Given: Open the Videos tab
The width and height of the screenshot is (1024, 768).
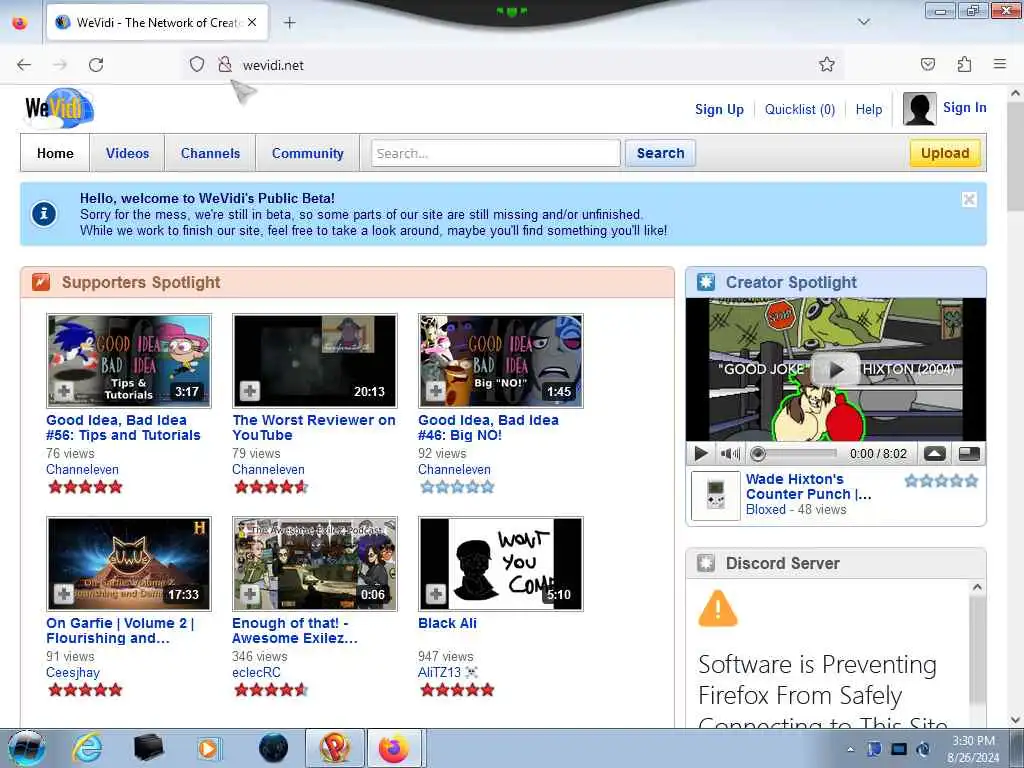Looking at the screenshot, I should coord(127,153).
